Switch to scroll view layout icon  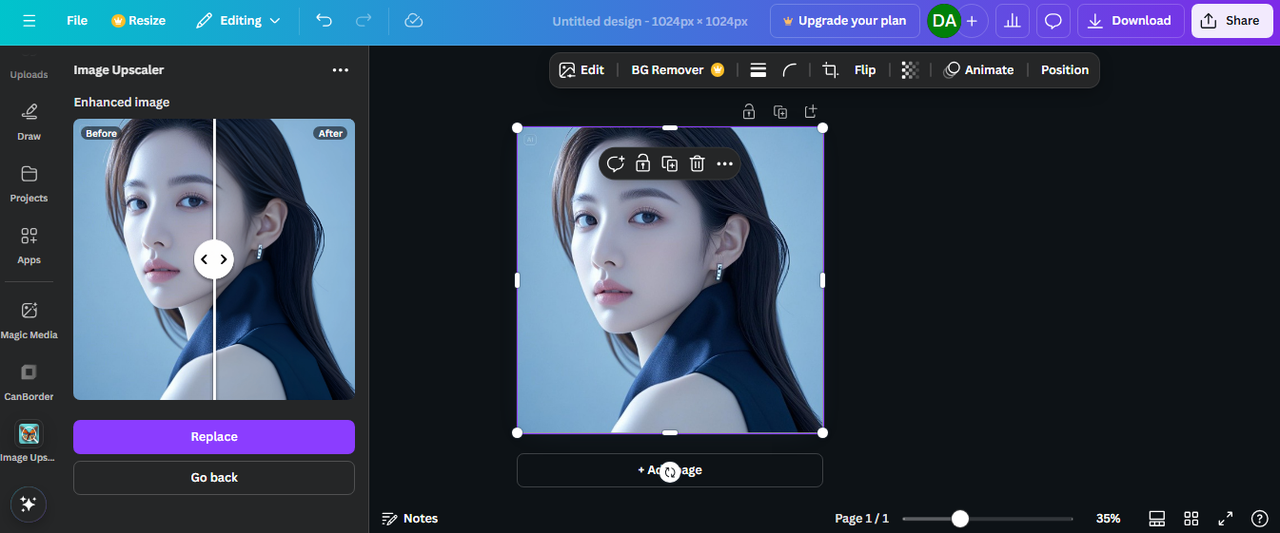1157,518
